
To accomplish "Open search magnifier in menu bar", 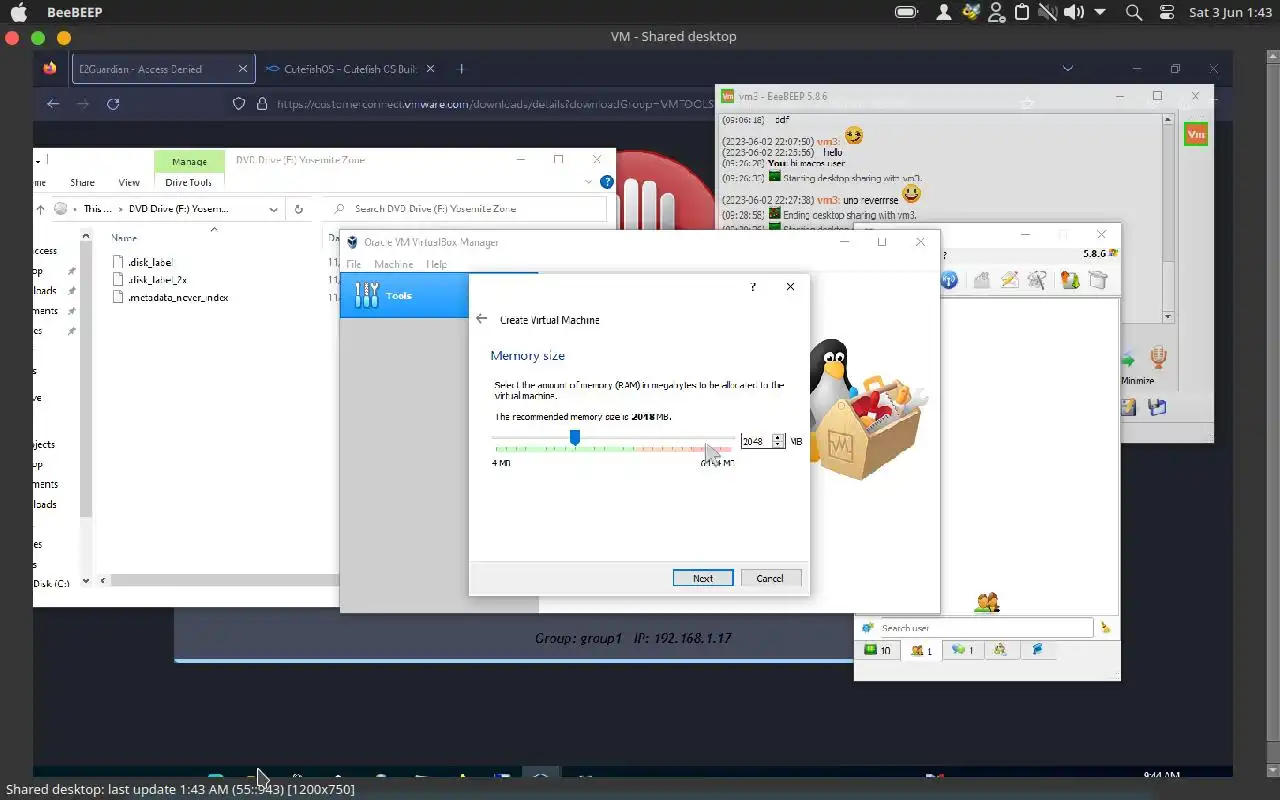I will pyautogui.click(x=1133, y=12).
